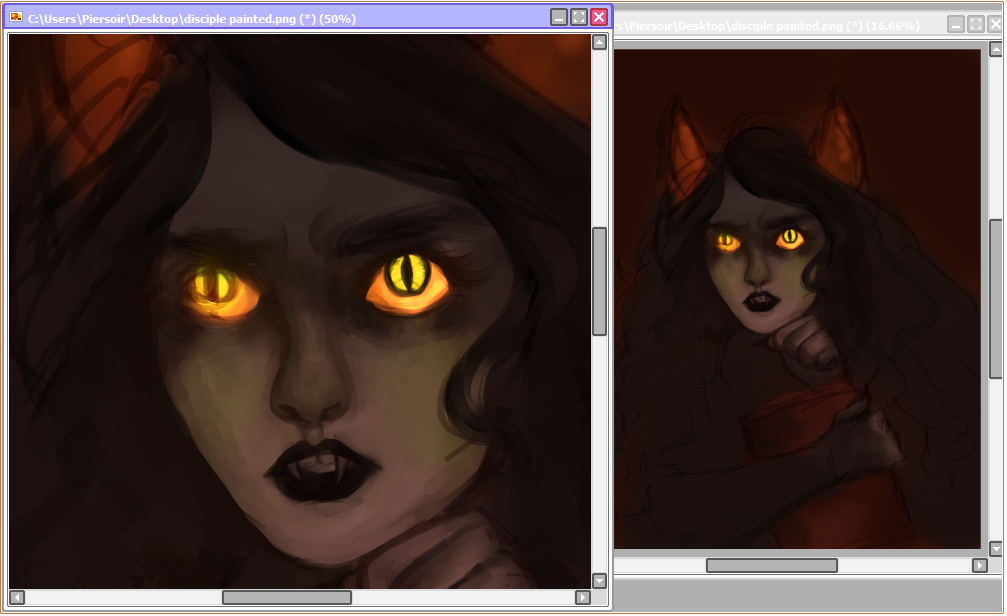
Task: Click the painting canvas in the 50% window
Action: pos(300,312)
